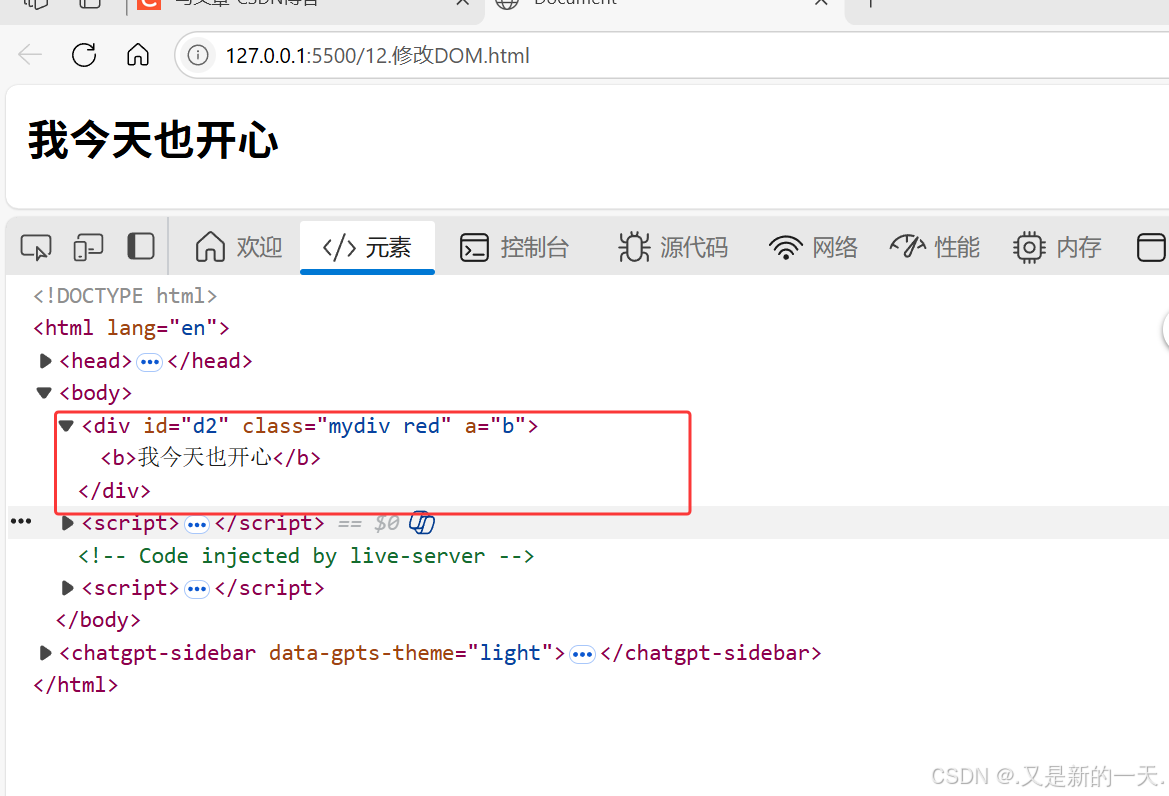Screen dimensions: 1169x796
Task: Go to the browser home page icon
Action: point(138,54)
